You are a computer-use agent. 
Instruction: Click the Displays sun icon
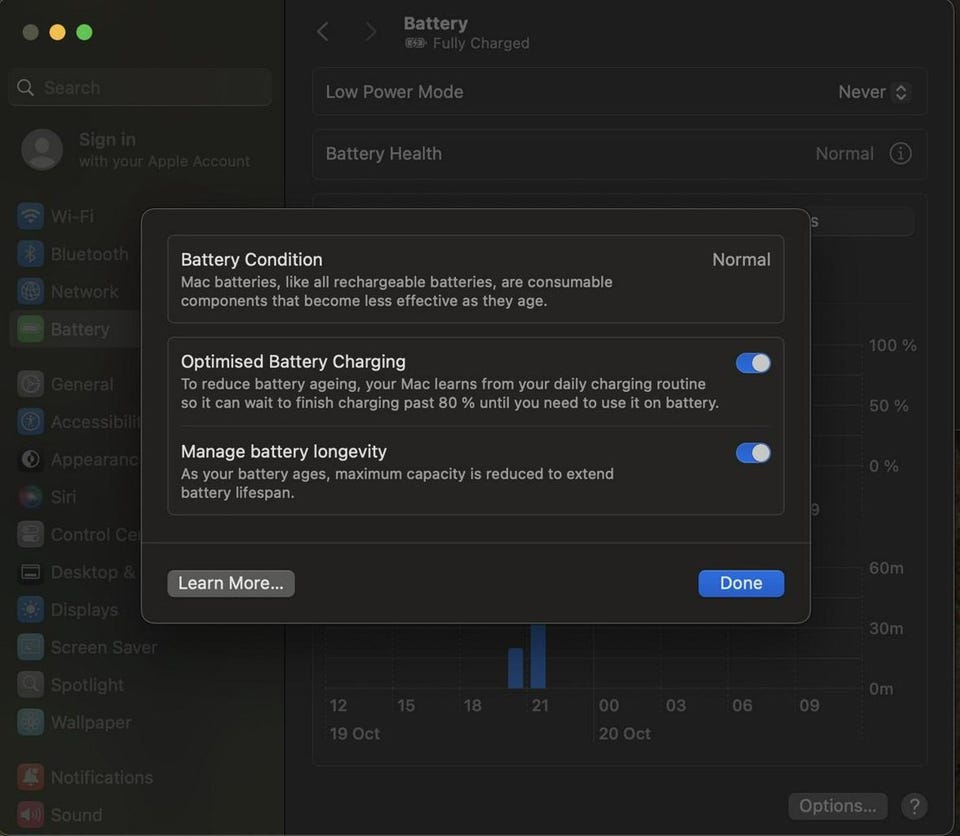coord(31,610)
